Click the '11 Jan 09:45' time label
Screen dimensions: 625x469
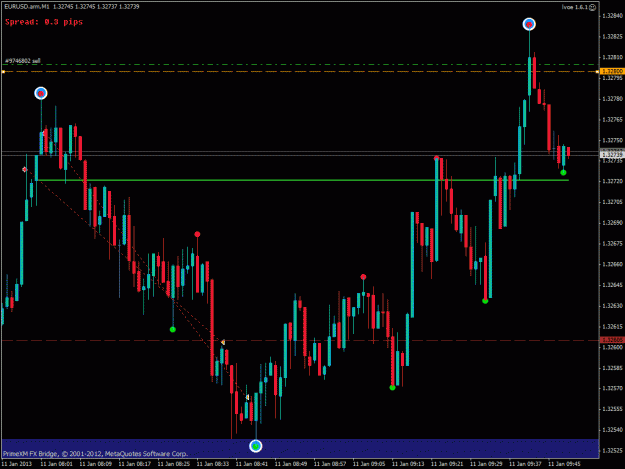click(x=564, y=464)
